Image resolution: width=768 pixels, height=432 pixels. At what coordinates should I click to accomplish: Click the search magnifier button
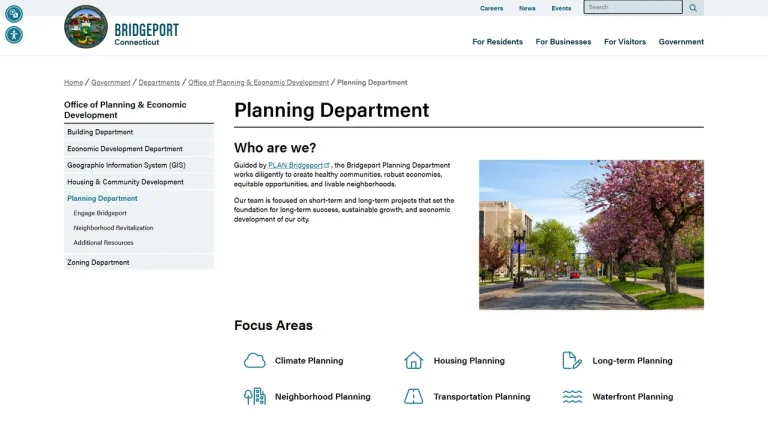(x=693, y=8)
